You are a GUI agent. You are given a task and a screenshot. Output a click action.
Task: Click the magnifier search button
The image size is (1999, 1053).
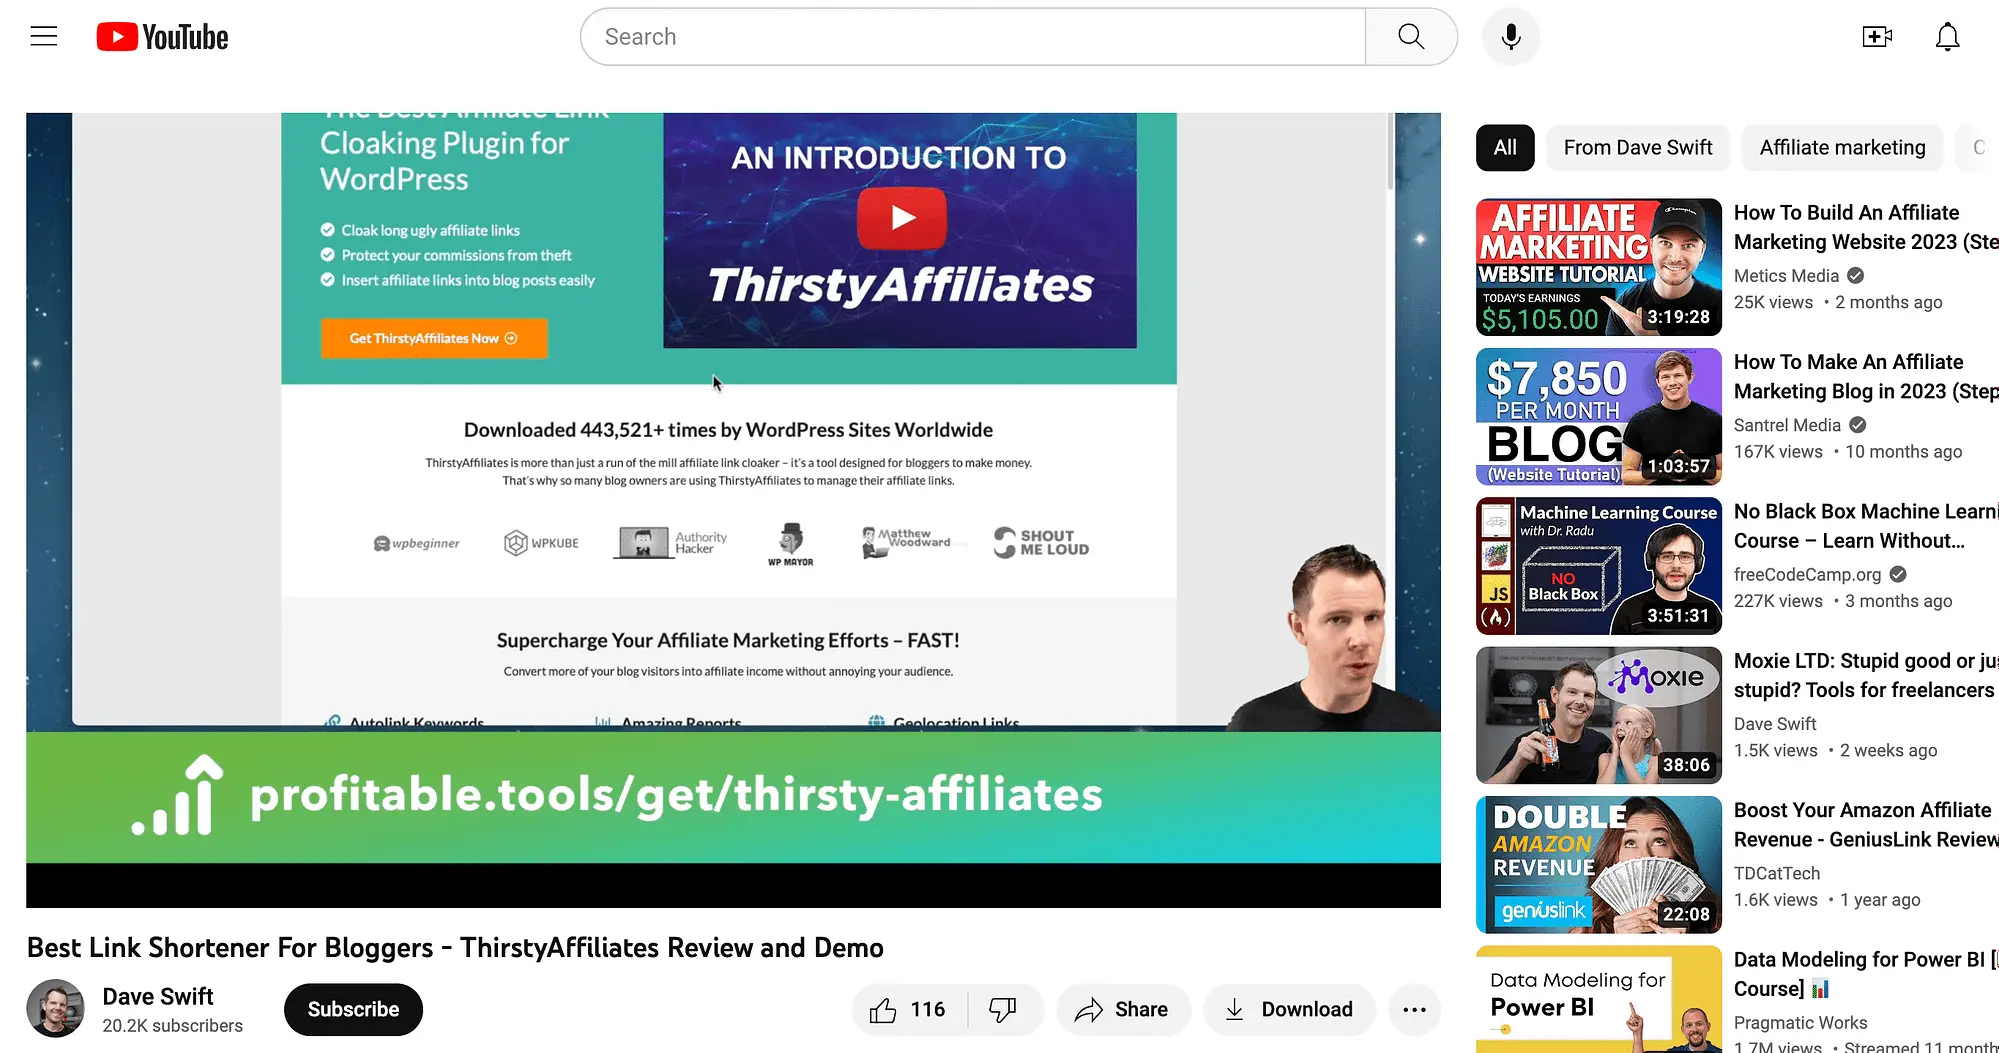tap(1411, 37)
